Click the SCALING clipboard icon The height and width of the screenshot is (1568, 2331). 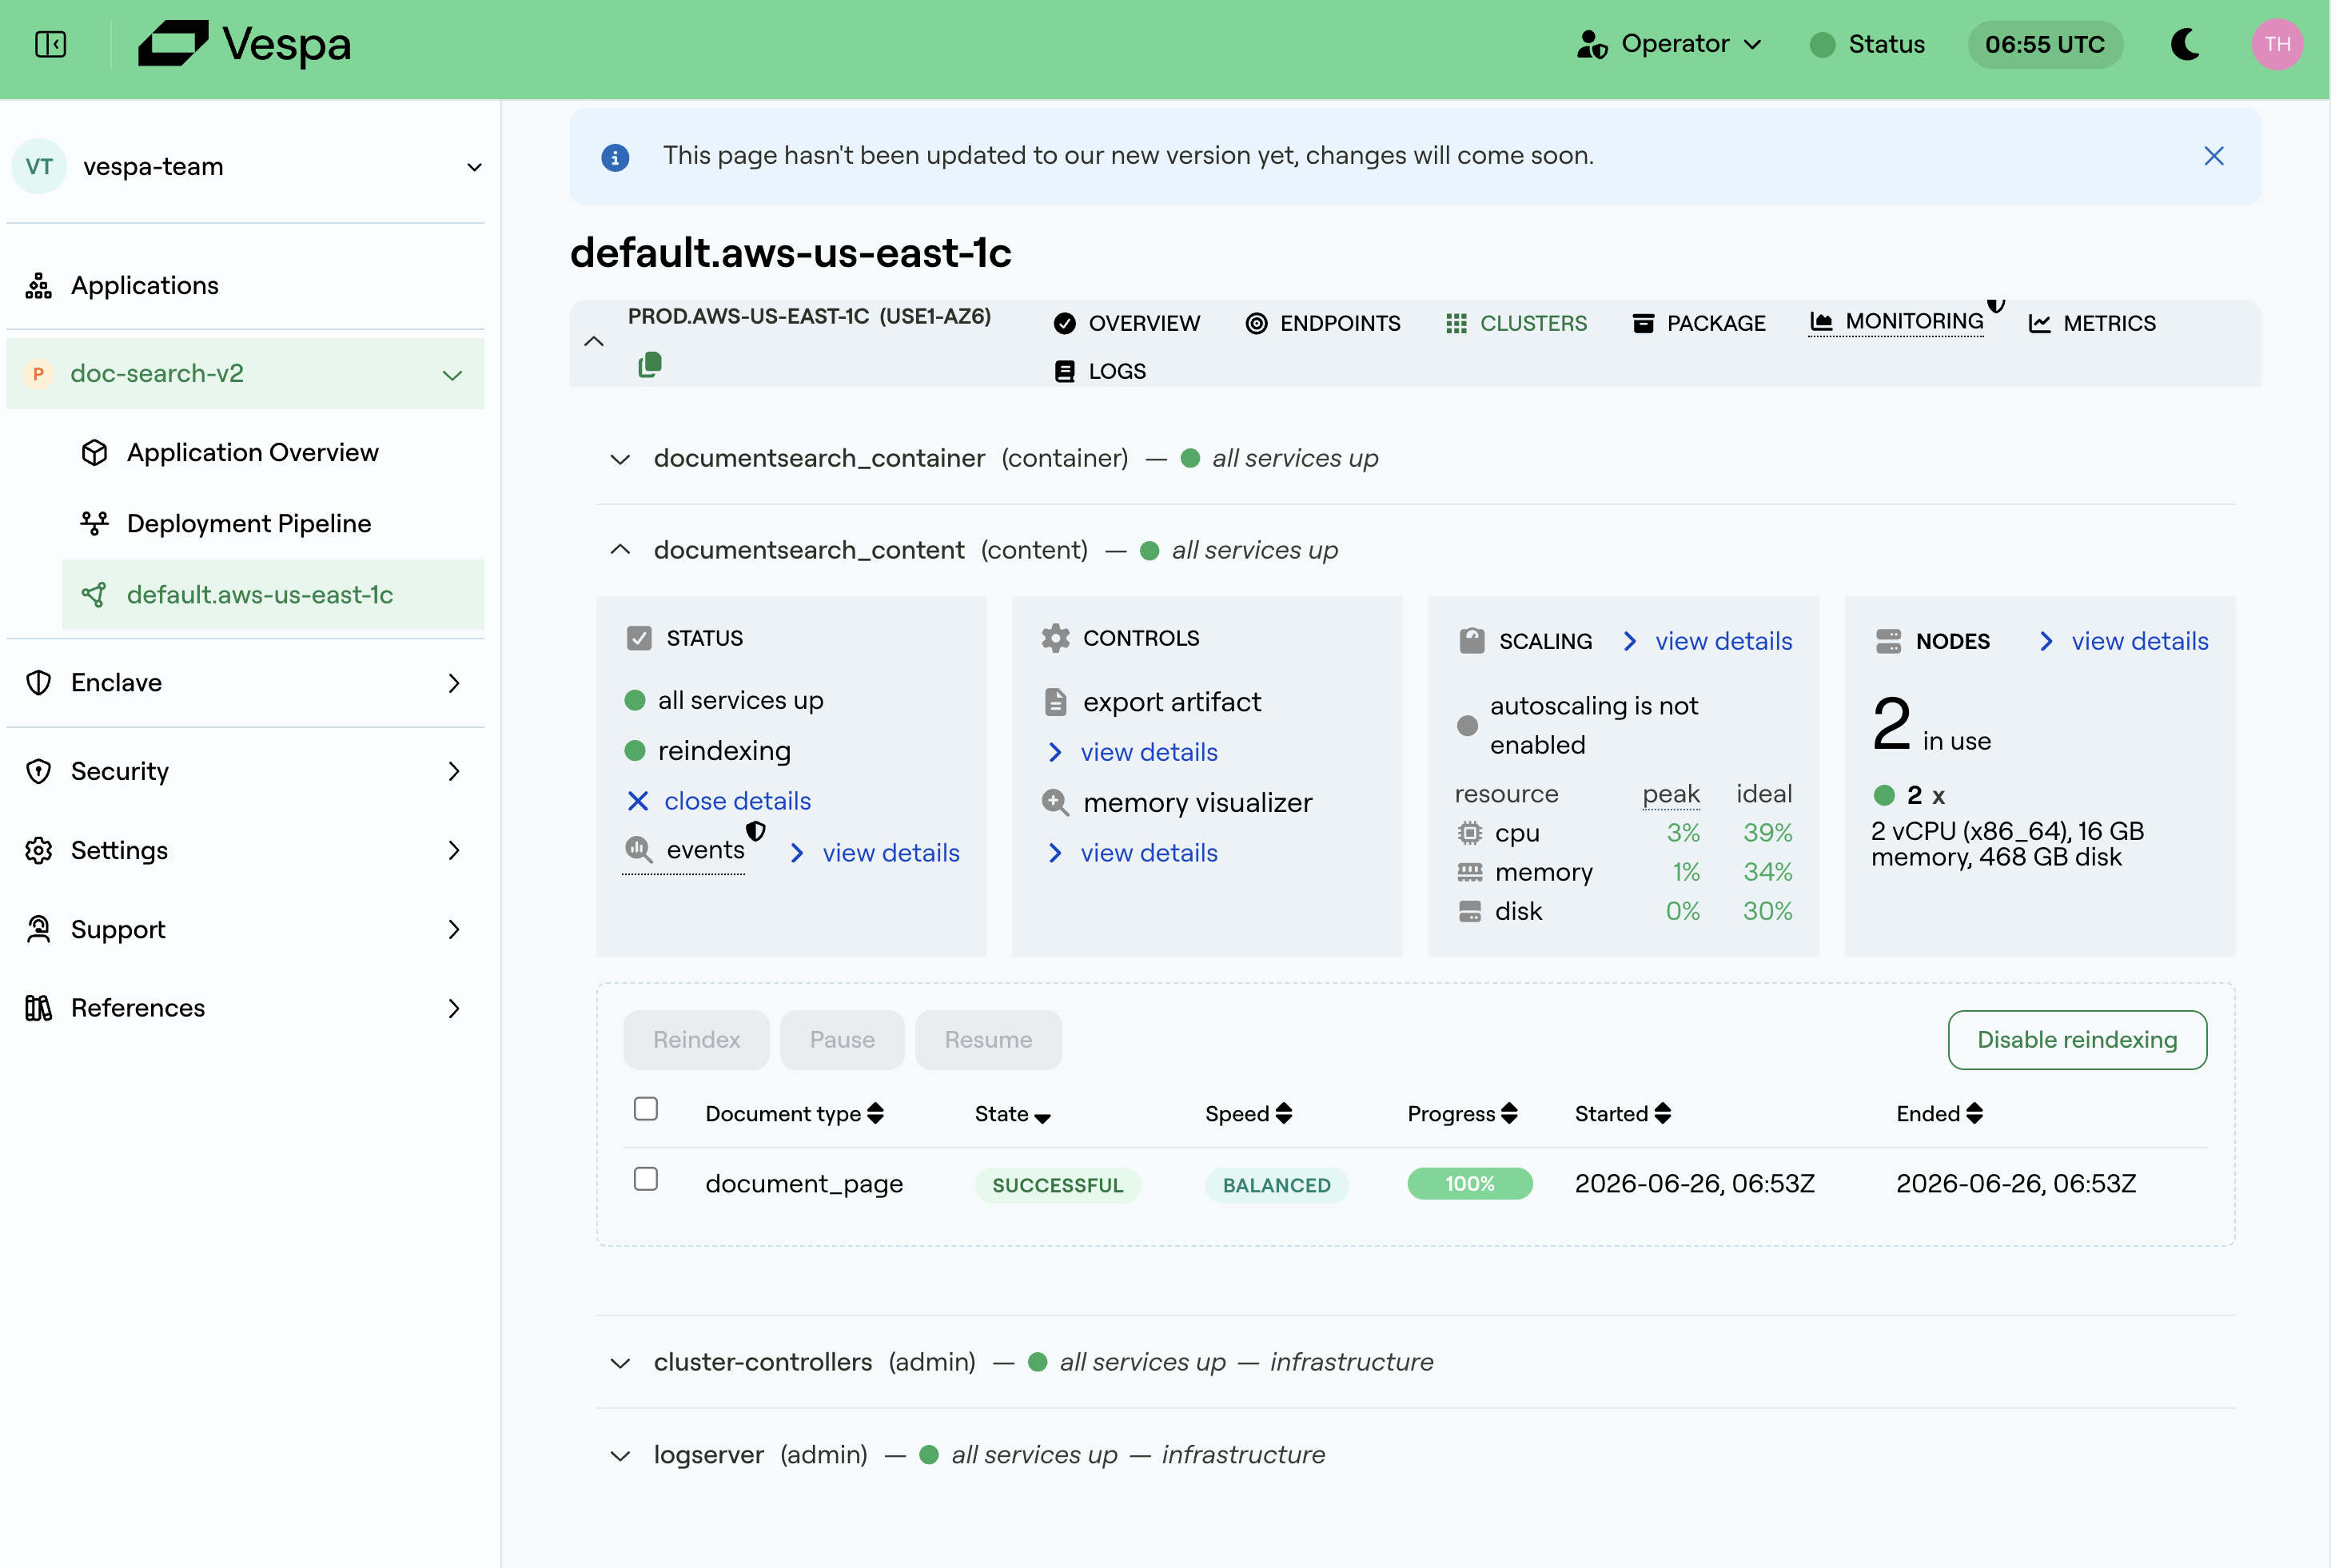1471,641
